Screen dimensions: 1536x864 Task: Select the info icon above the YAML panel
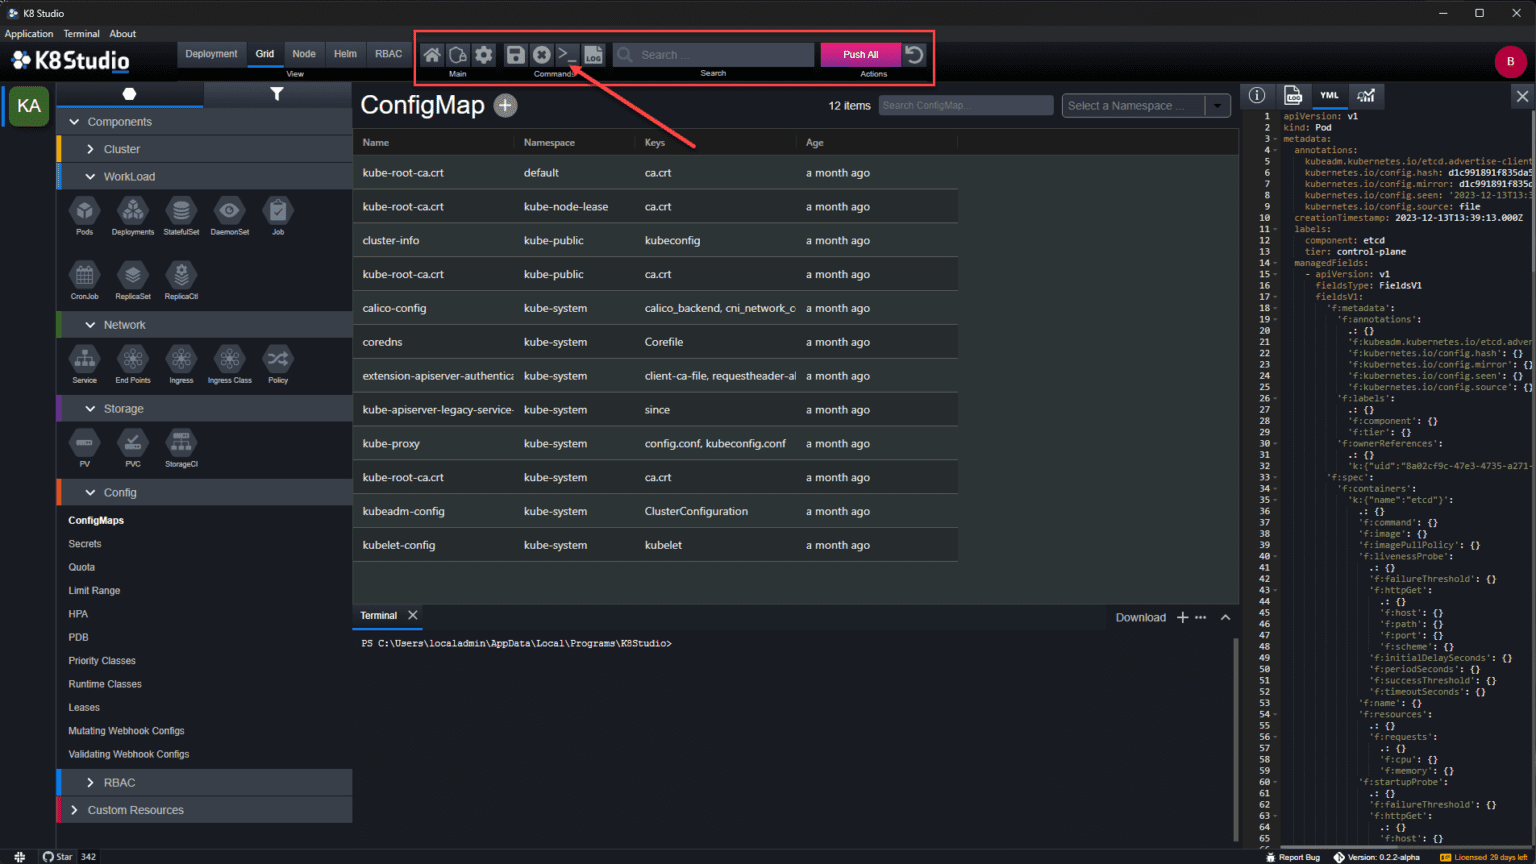[x=1257, y=95]
